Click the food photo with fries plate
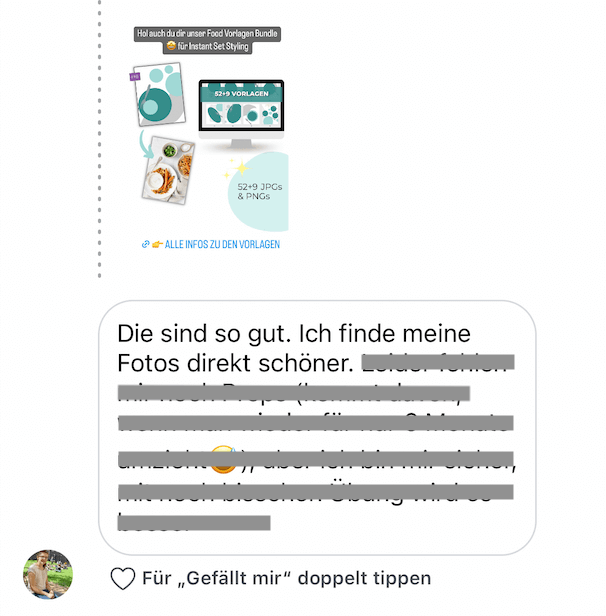 pos(168,170)
